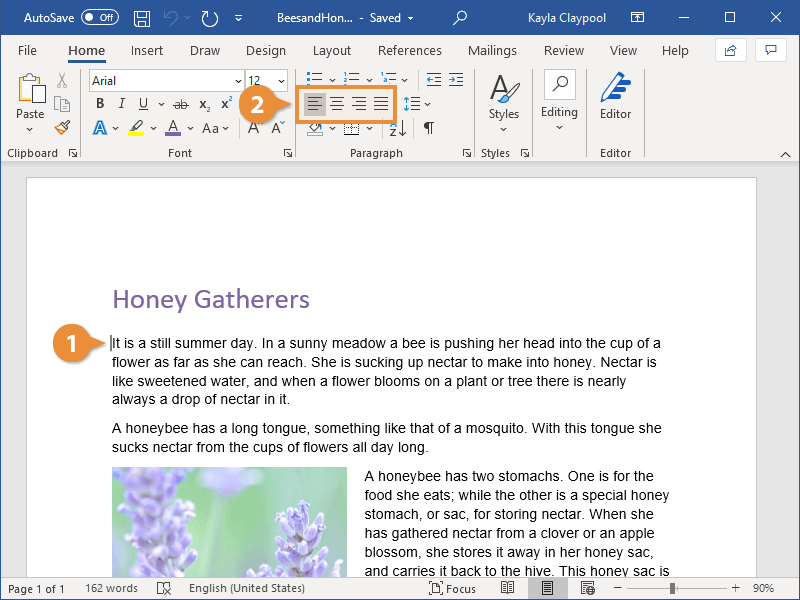Toggle bold formatting
Image resolution: width=800 pixels, height=600 pixels.
point(100,104)
